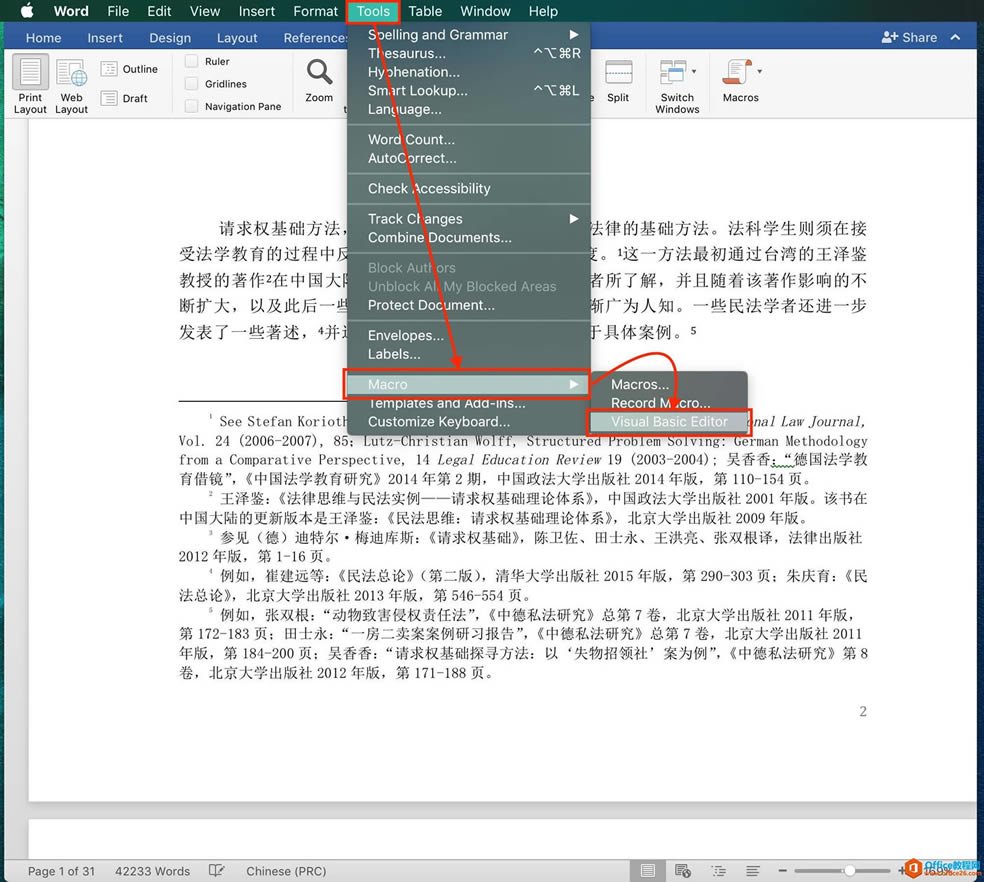The width and height of the screenshot is (984, 882).
Task: Click spelling check icon in status bar
Action: 216,871
